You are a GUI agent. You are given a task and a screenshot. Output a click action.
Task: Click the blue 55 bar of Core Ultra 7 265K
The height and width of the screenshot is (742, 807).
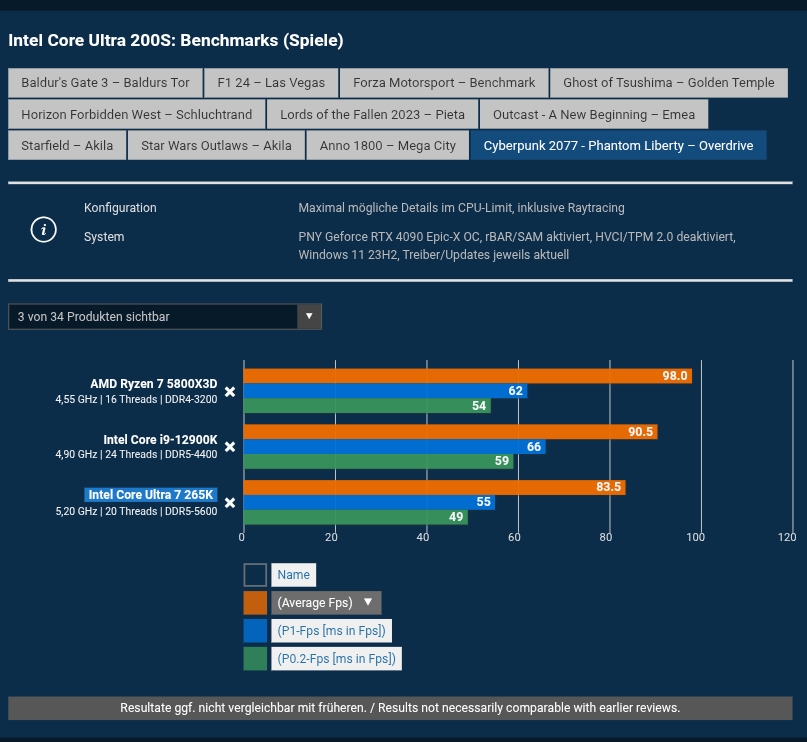click(369, 502)
